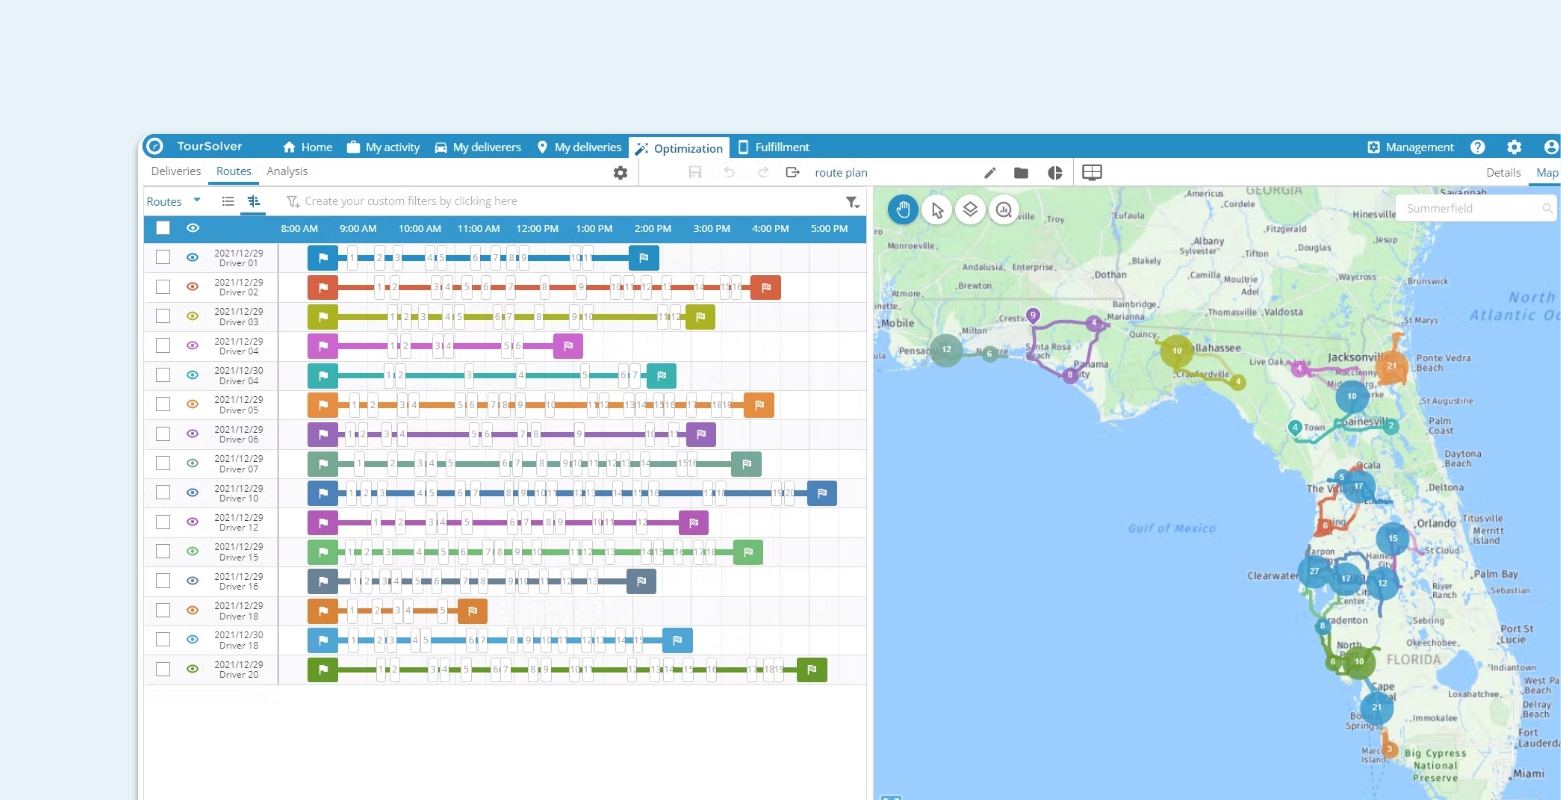Open the Management menu in the top bar

coord(1410,147)
